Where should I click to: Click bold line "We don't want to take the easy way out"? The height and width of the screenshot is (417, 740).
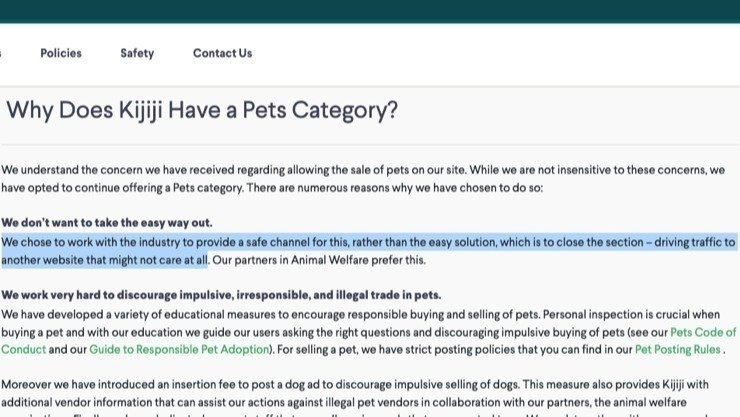click(107, 223)
